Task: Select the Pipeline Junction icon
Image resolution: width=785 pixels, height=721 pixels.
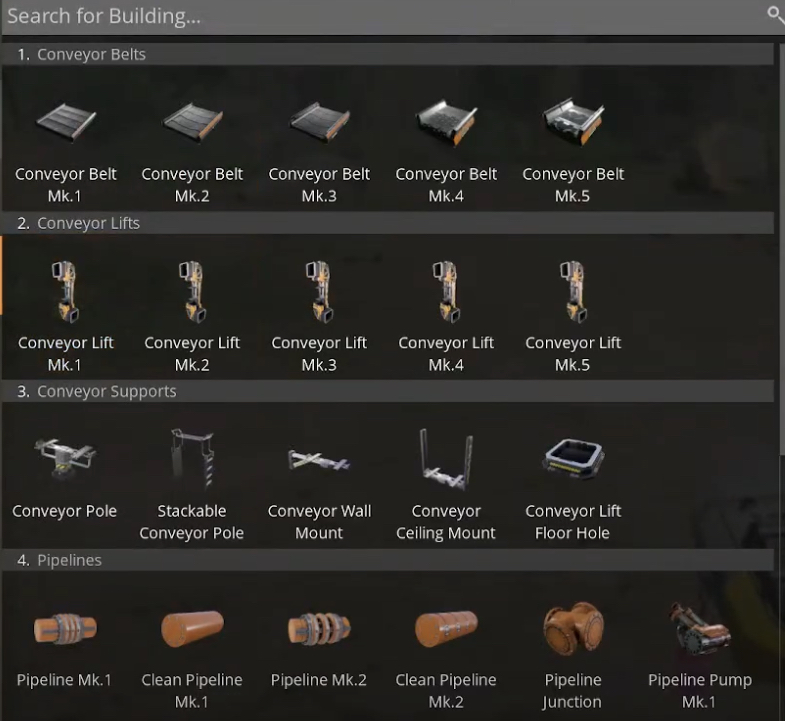Action: [573, 628]
